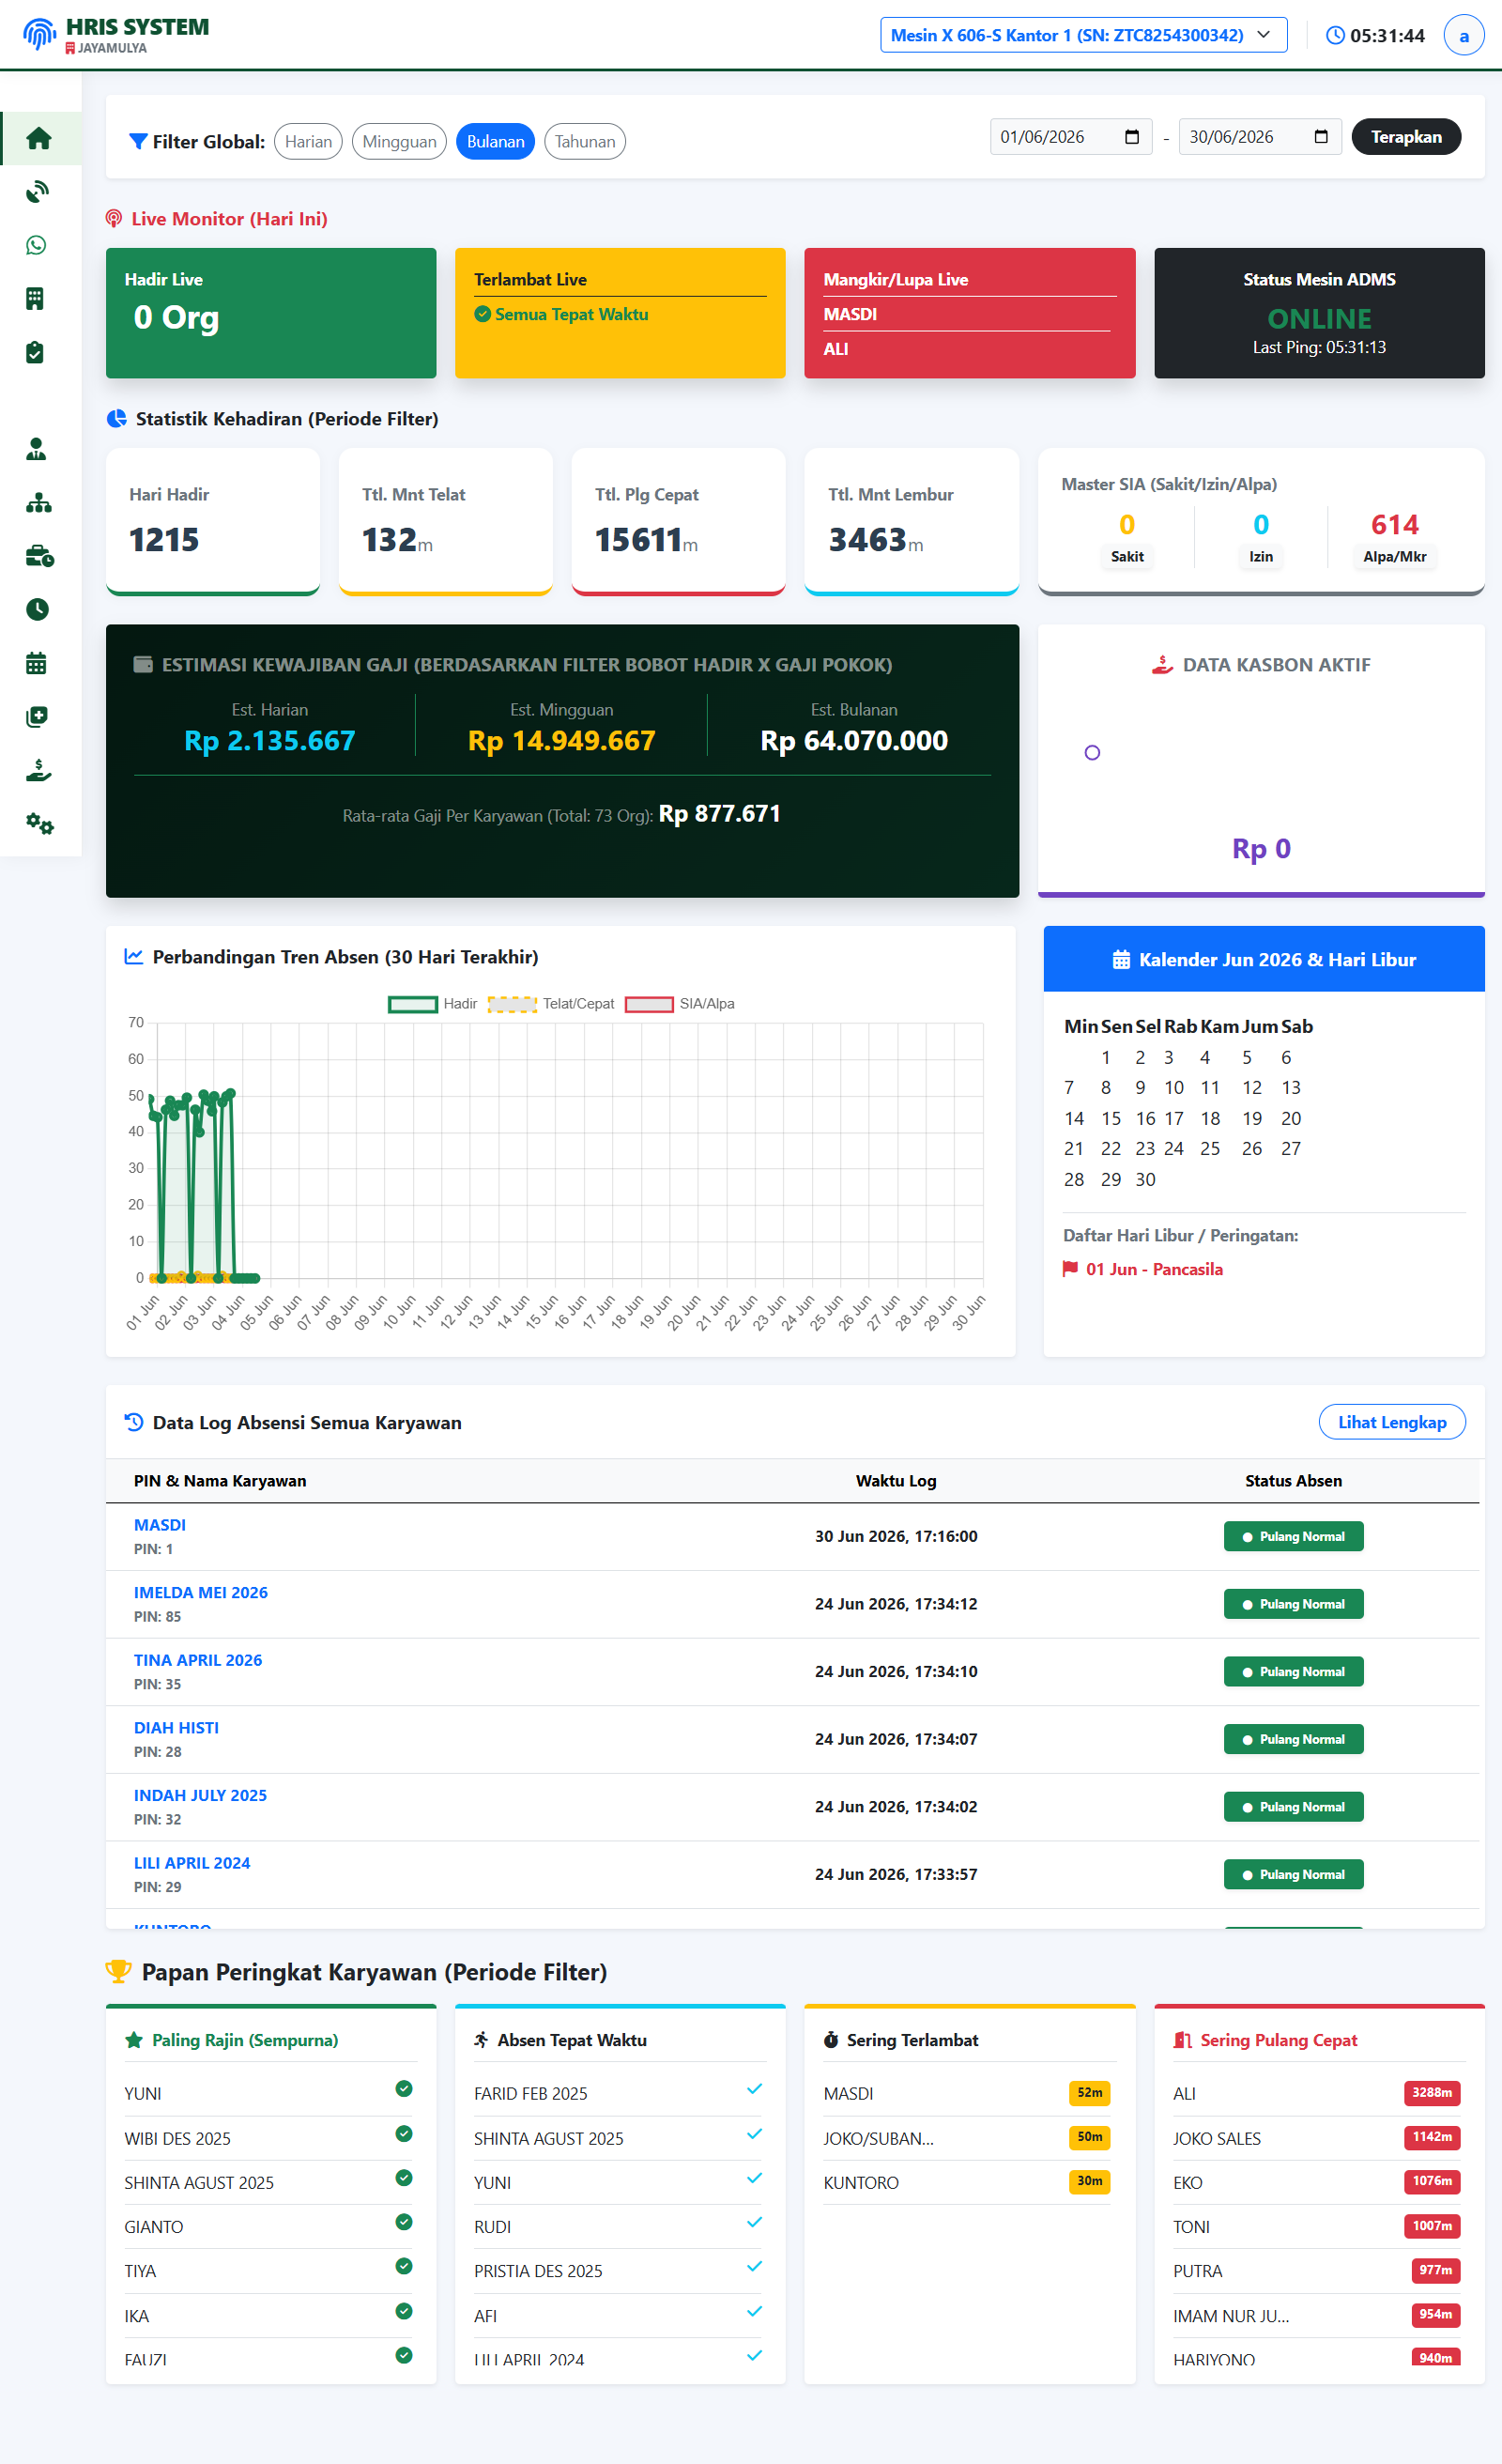The width and height of the screenshot is (1502, 2464).
Task: Click the start date field 01/06/2026
Action: pos(1071,137)
